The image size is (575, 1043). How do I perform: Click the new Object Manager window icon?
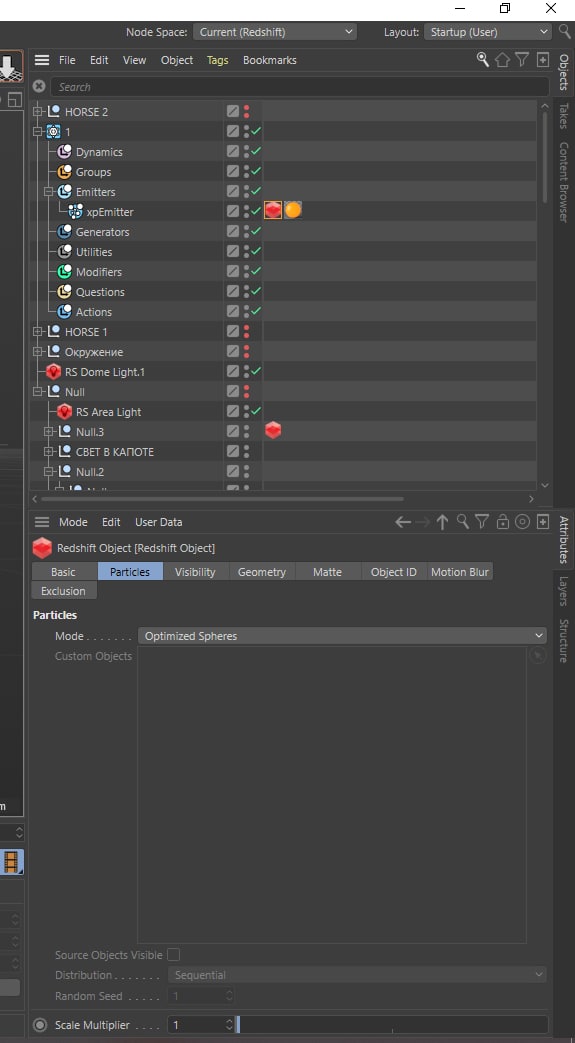click(x=543, y=60)
